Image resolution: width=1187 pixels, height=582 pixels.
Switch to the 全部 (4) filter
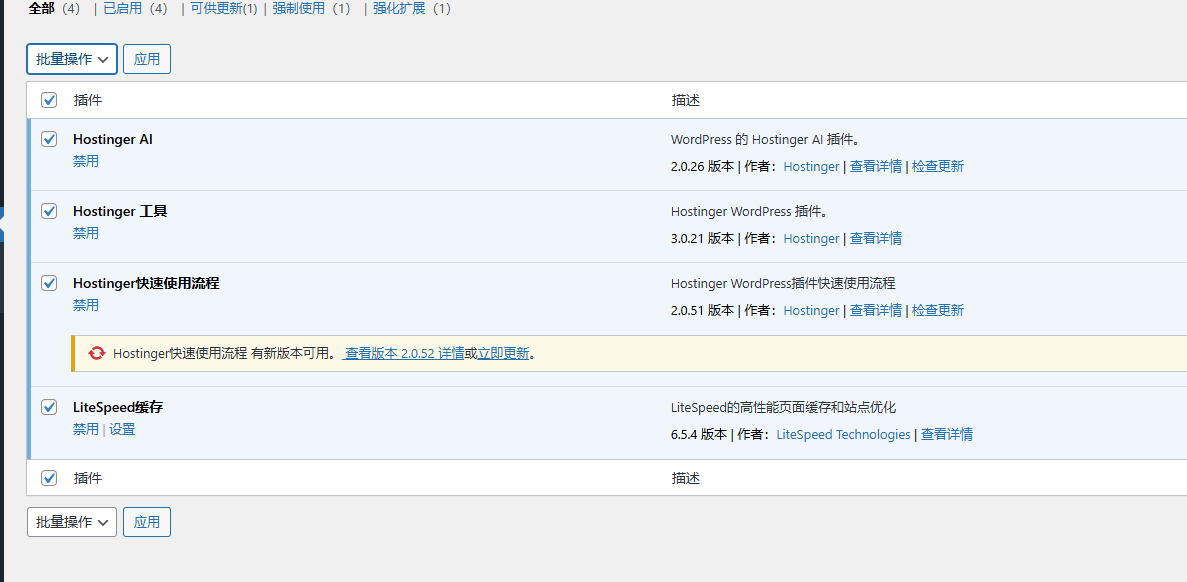(54, 9)
